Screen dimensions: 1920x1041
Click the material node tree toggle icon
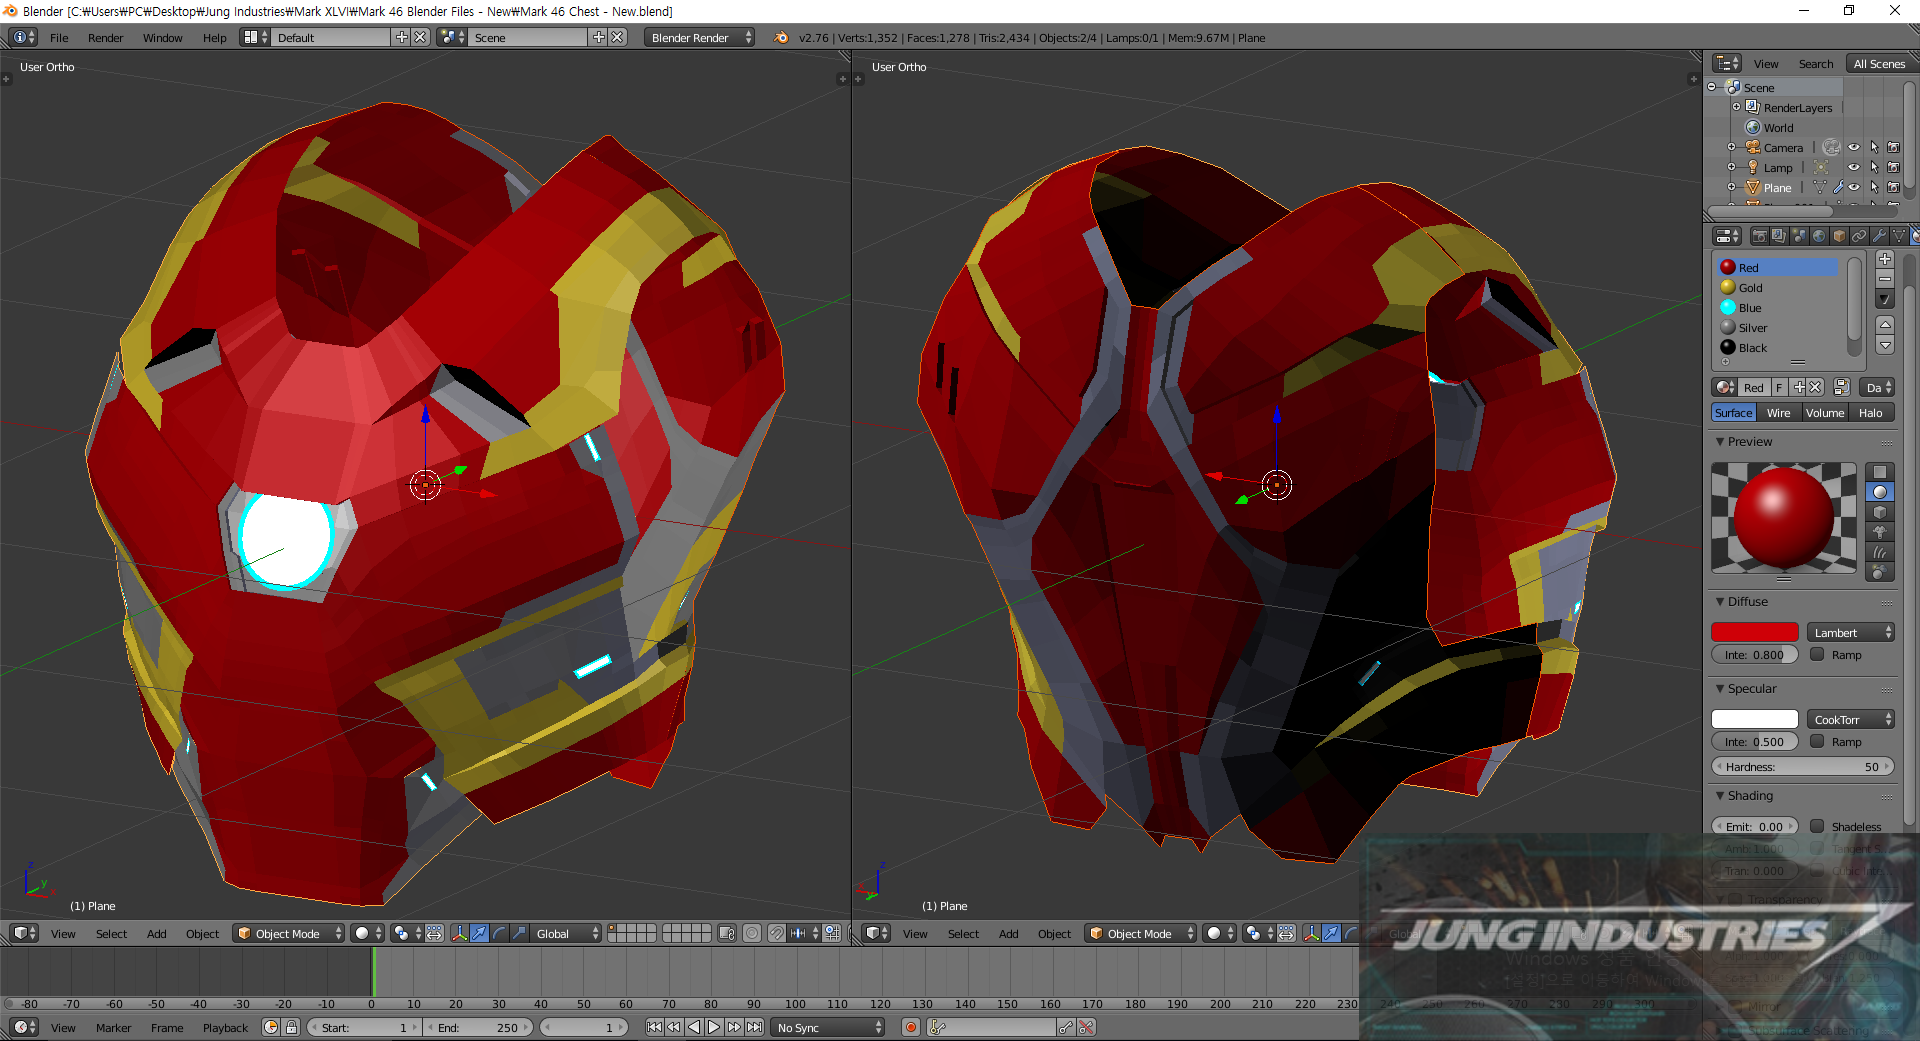pos(1842,388)
